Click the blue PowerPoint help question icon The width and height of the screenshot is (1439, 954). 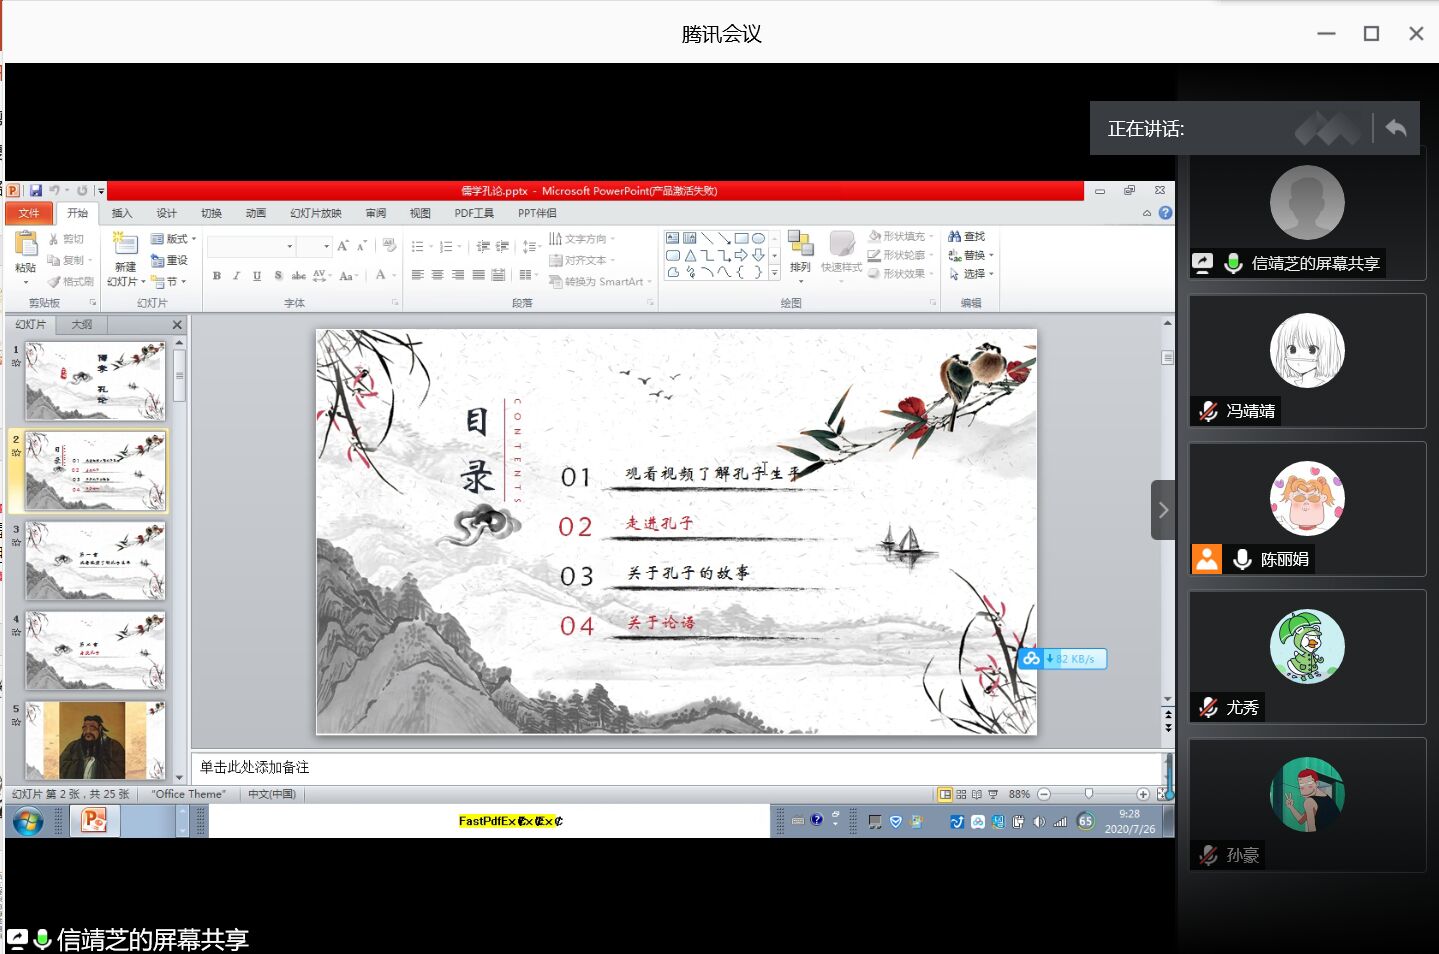1165,213
